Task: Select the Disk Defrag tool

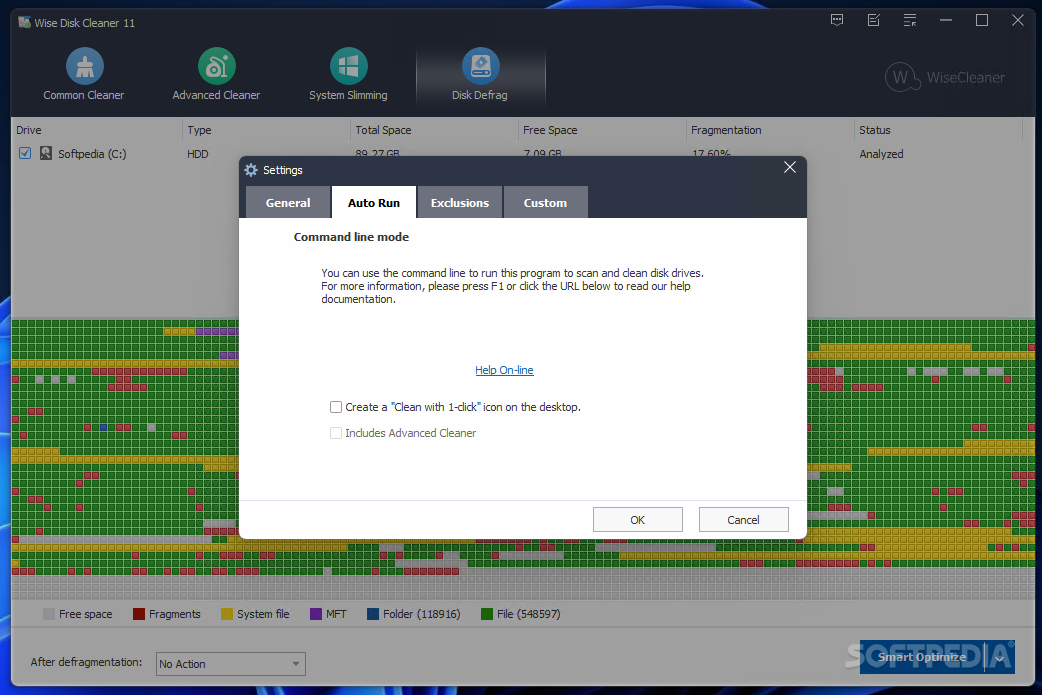Action: coord(480,74)
